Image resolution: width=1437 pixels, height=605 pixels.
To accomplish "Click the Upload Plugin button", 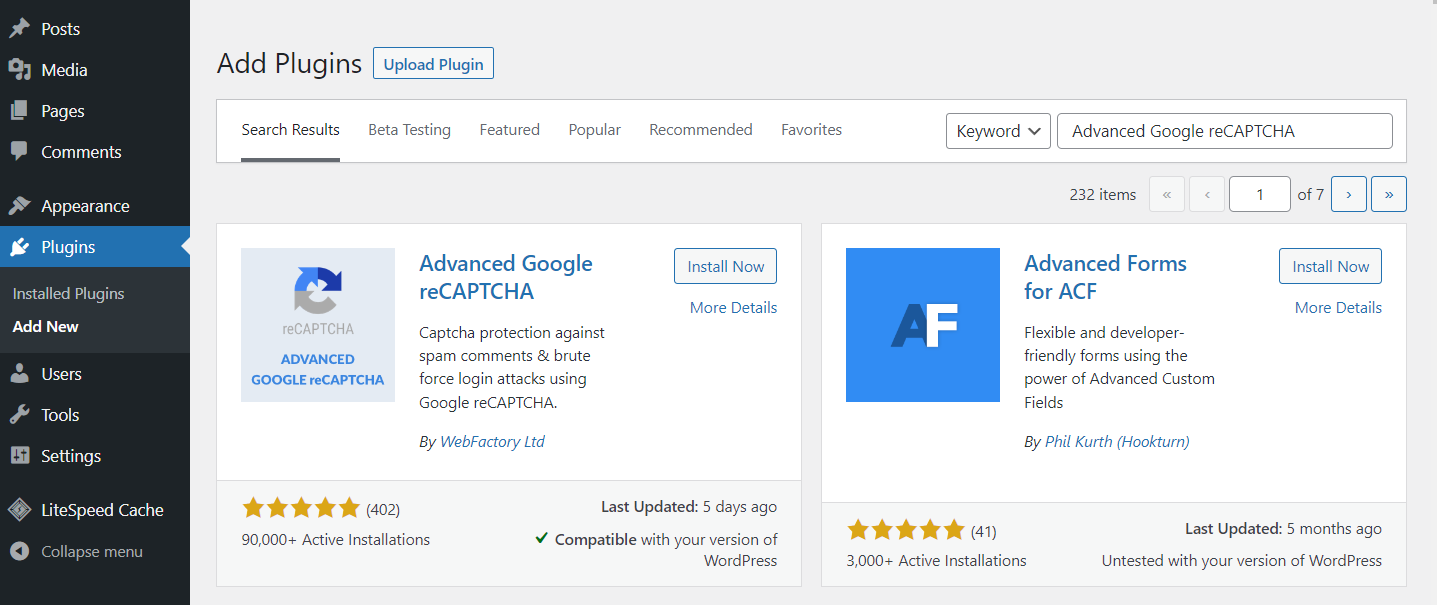I will click(433, 64).
